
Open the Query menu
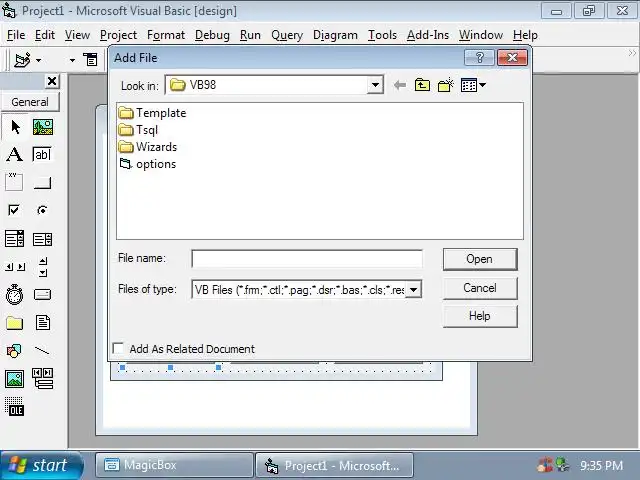(287, 35)
